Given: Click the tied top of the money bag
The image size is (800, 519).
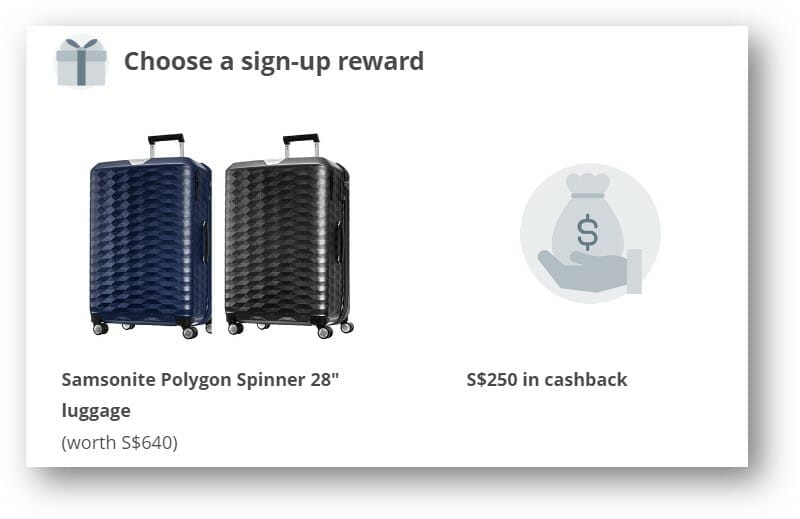Looking at the screenshot, I should [x=588, y=185].
